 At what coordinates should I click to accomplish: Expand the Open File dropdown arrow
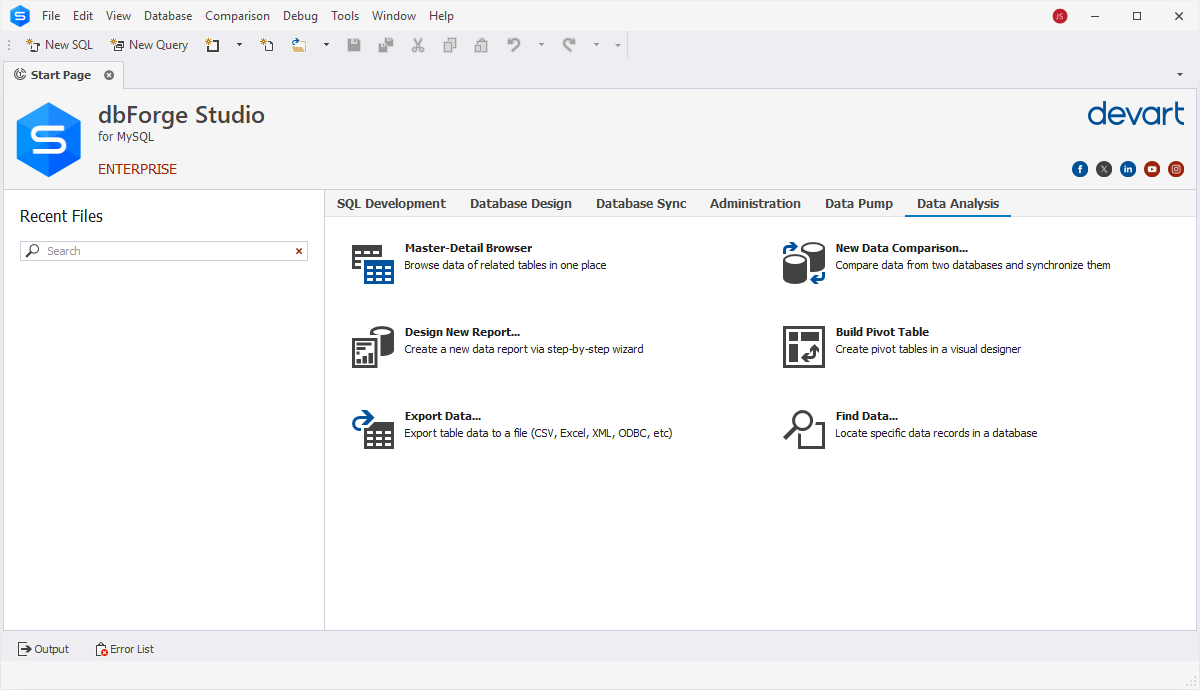326,45
